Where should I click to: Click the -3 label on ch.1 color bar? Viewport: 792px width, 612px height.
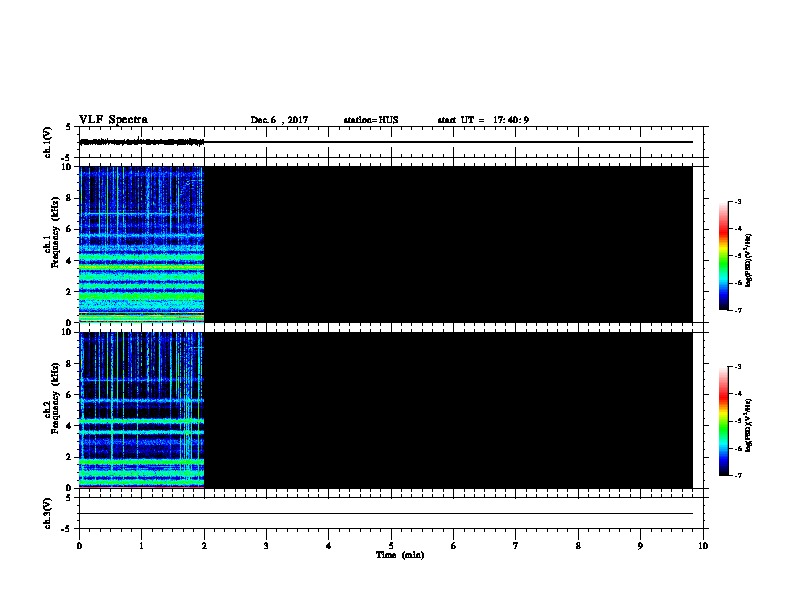[x=737, y=201]
